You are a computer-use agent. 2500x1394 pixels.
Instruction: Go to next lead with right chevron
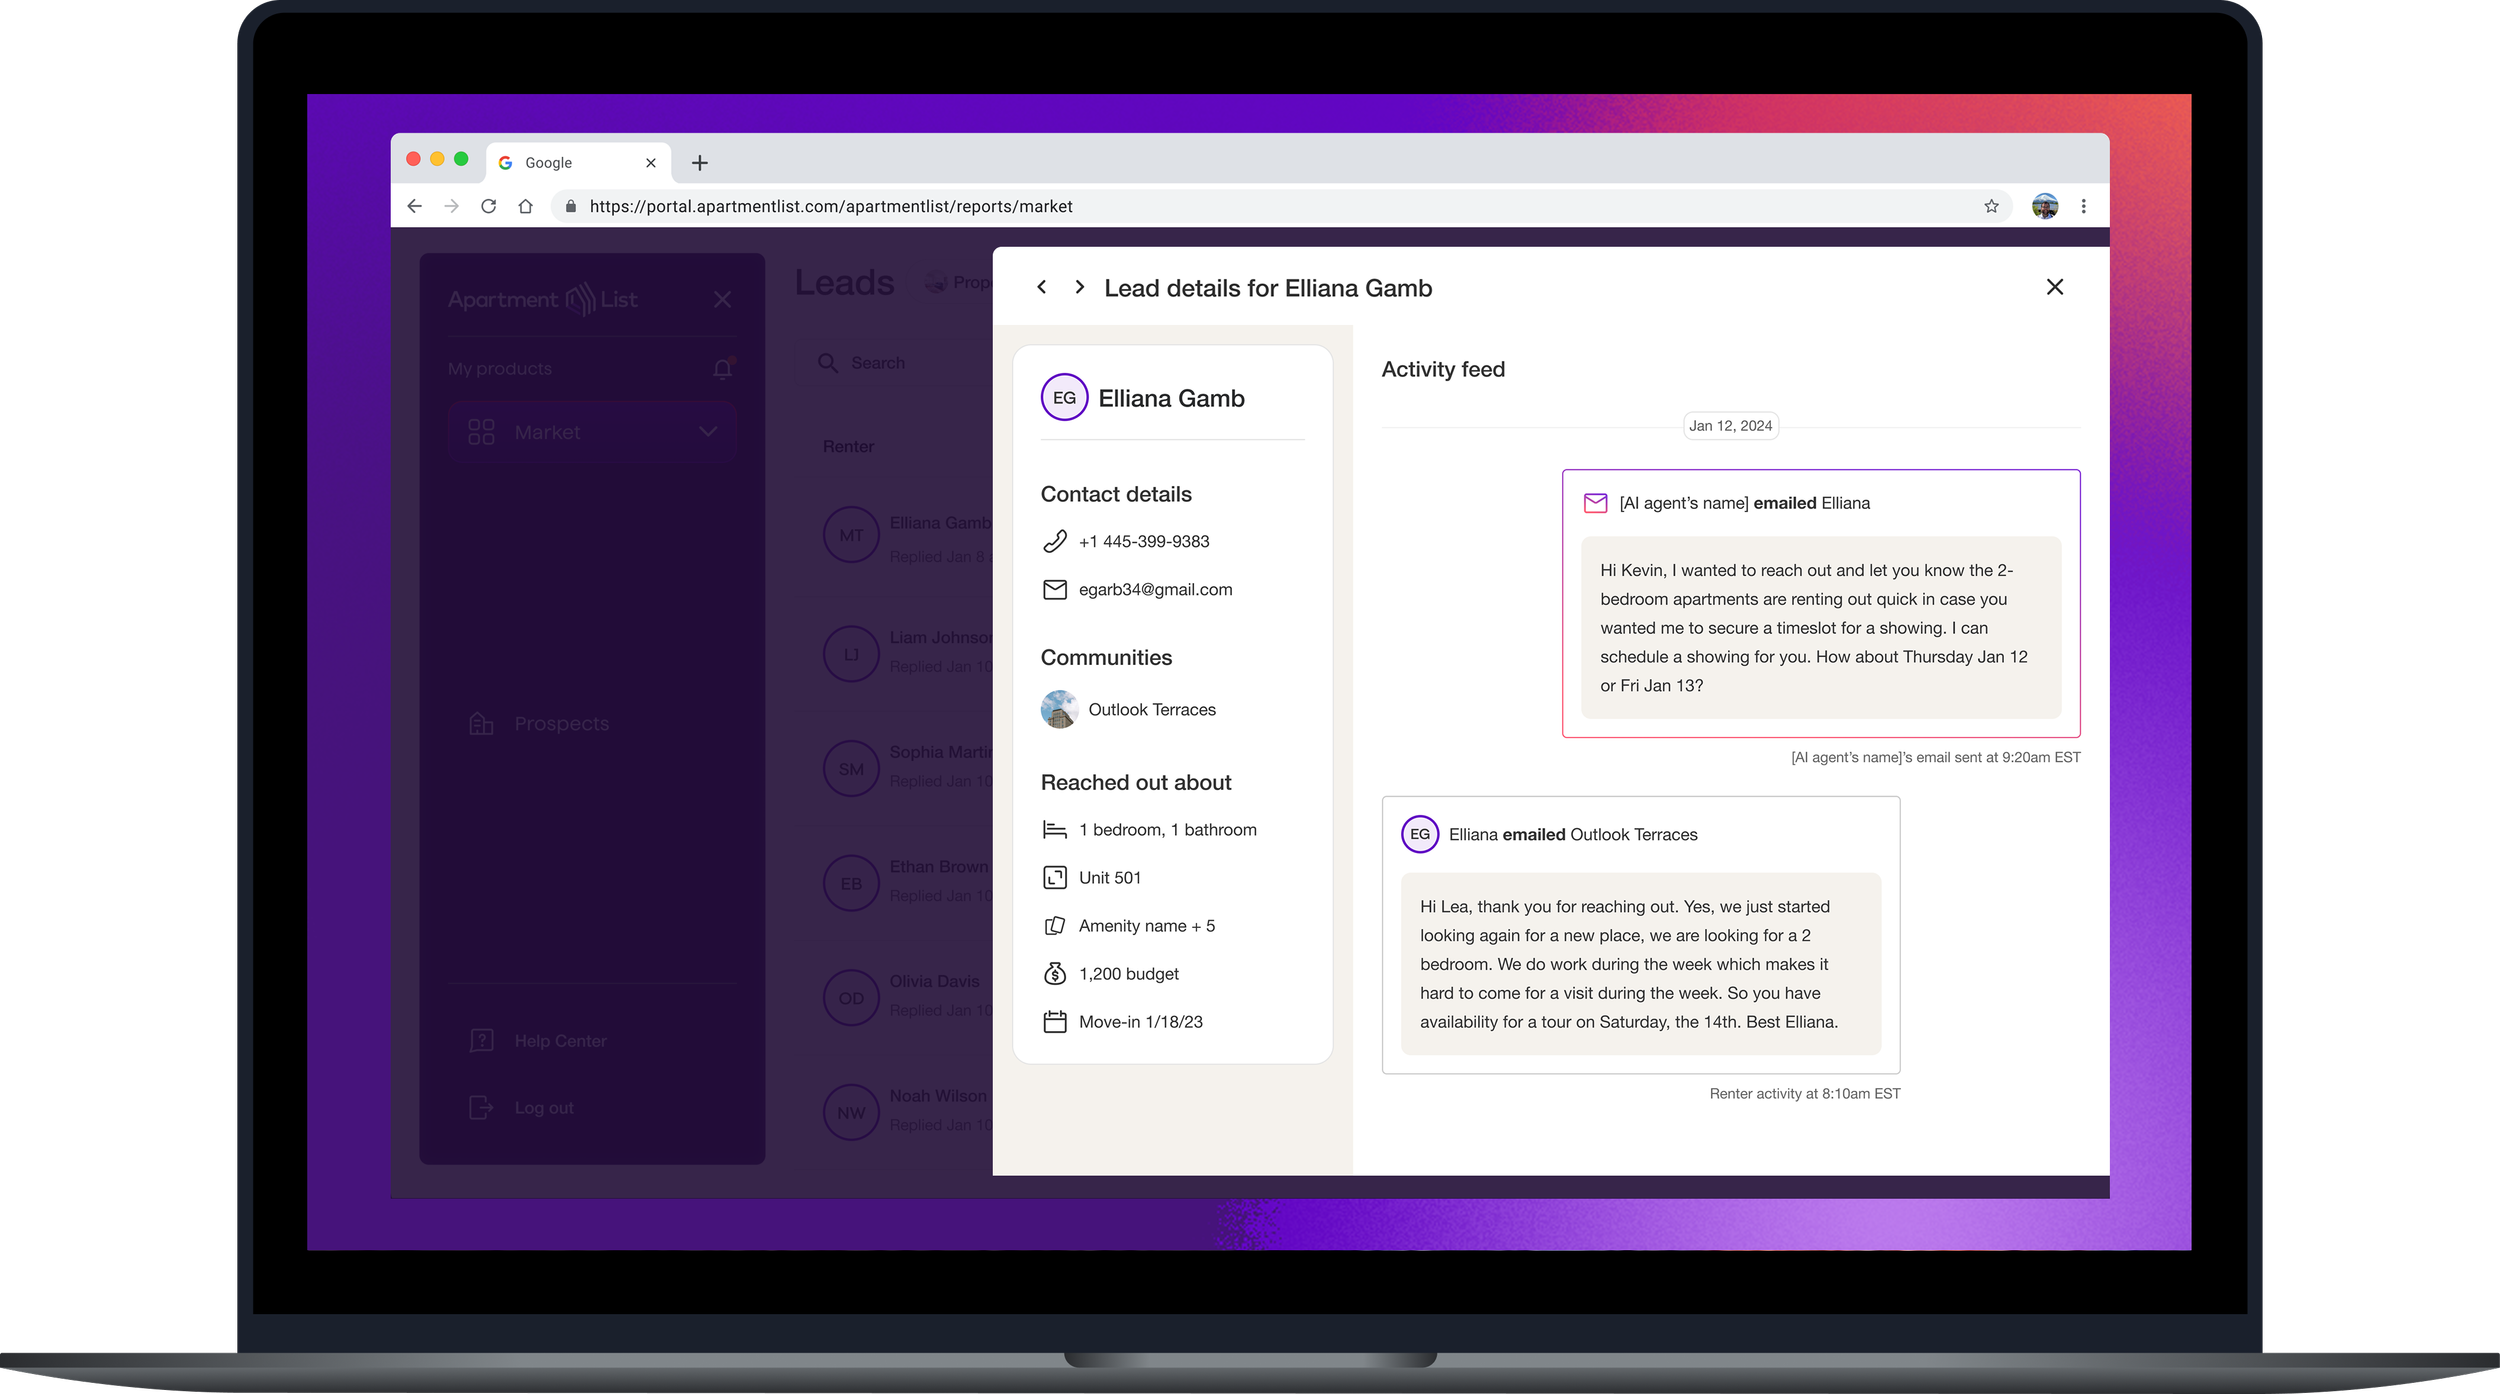(x=1079, y=287)
